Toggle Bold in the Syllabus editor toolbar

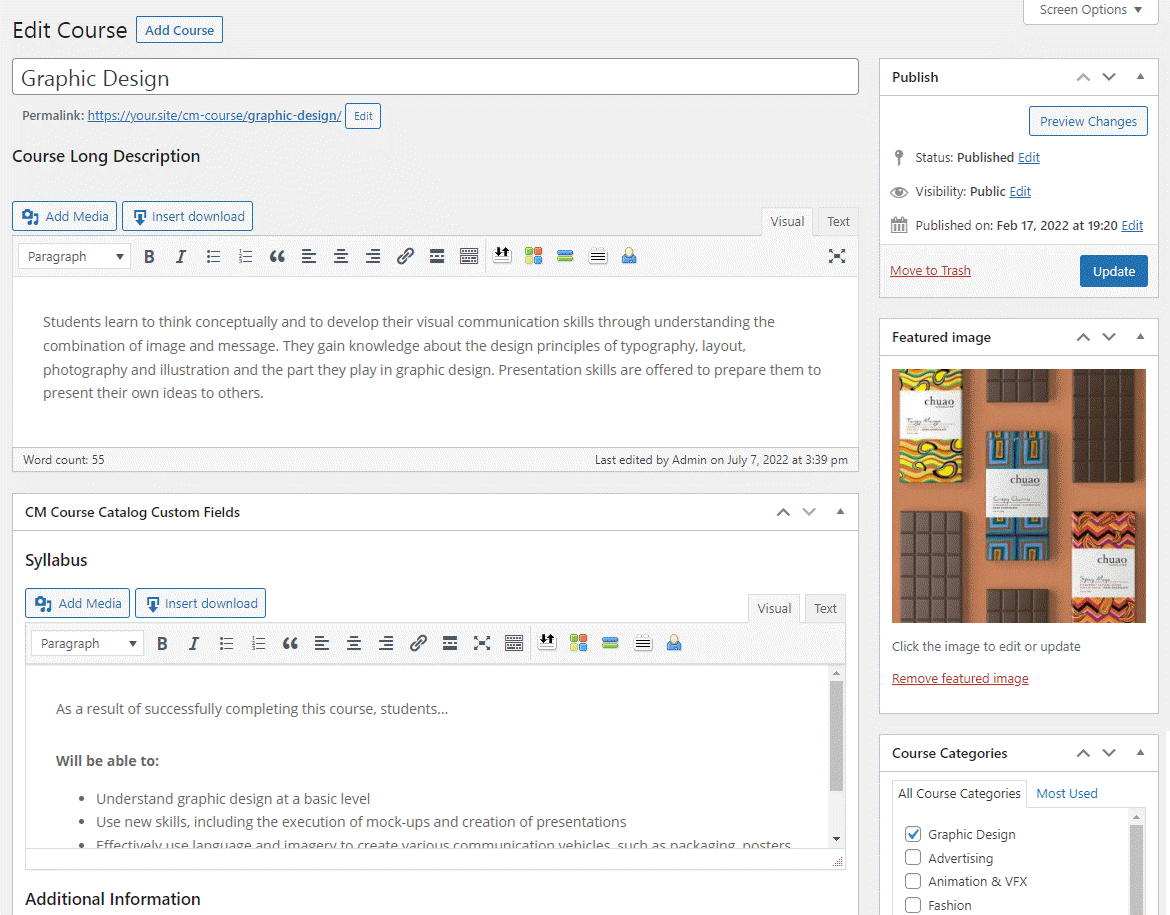(163, 643)
